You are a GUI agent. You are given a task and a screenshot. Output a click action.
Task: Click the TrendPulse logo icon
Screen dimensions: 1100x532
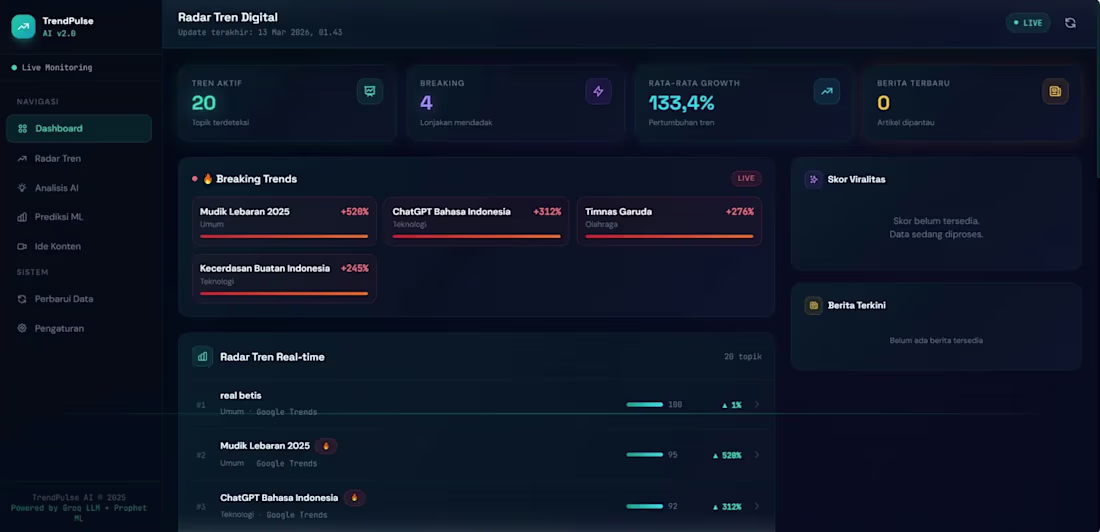point(23,27)
